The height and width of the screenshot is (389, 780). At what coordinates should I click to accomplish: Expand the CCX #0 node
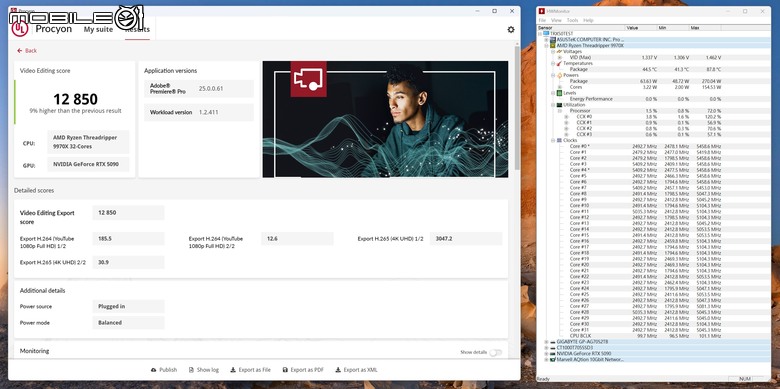pos(566,116)
